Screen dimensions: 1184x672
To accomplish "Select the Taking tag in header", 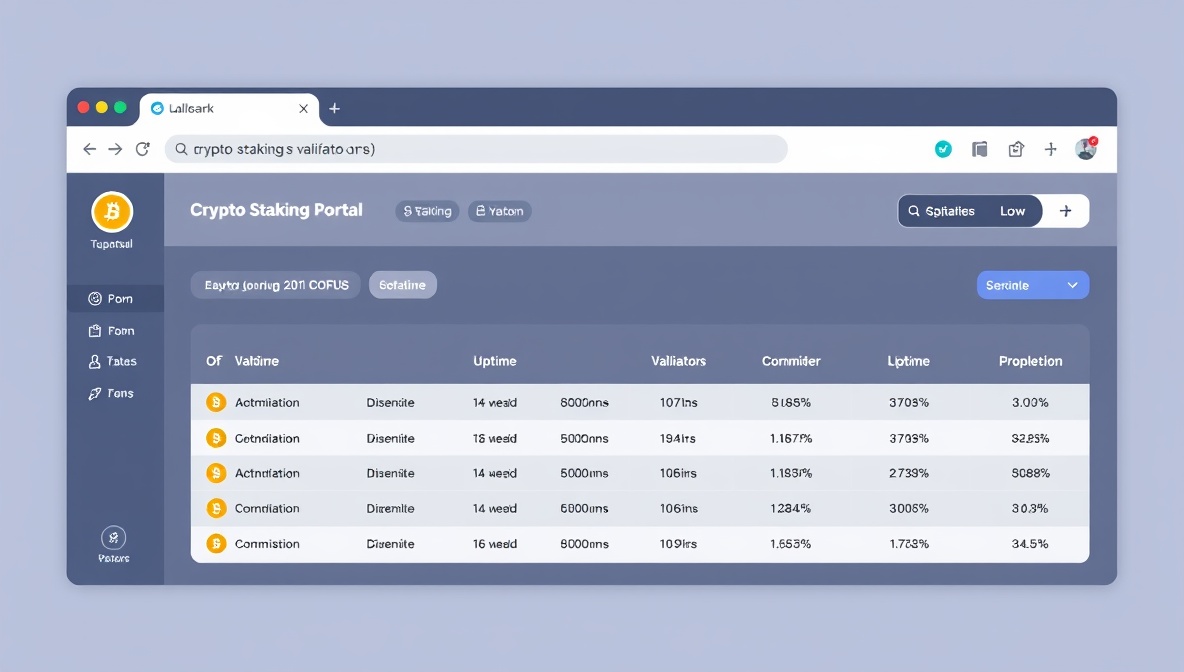I will point(427,211).
